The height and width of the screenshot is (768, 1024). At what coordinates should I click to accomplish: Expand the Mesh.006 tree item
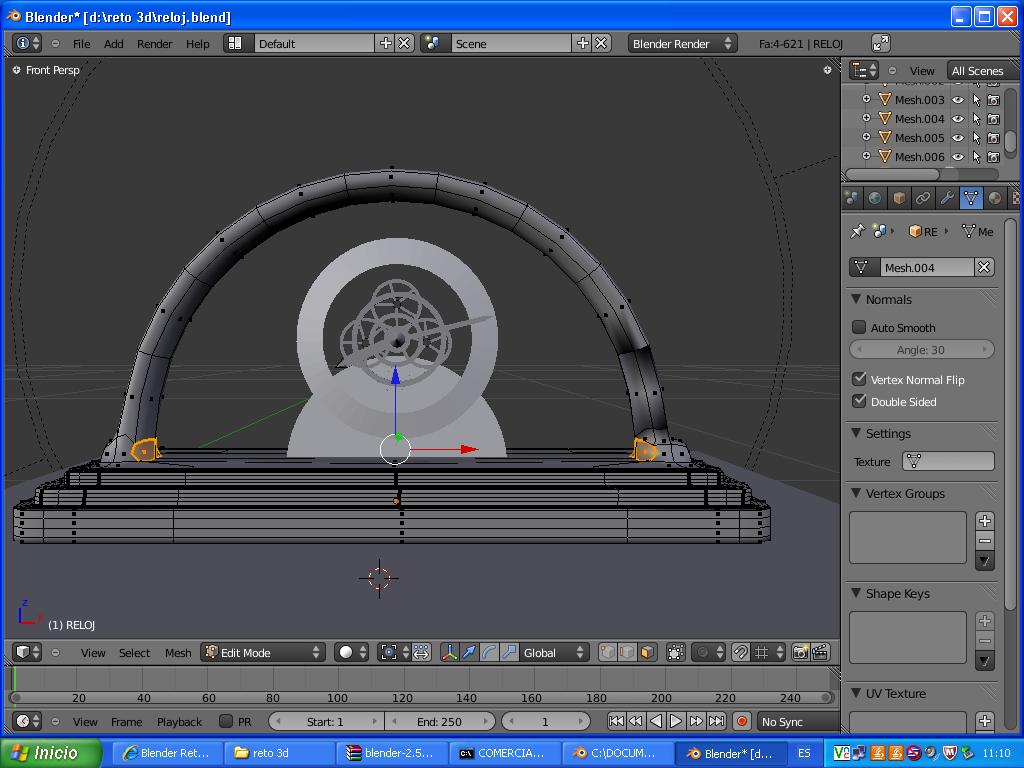[866, 156]
